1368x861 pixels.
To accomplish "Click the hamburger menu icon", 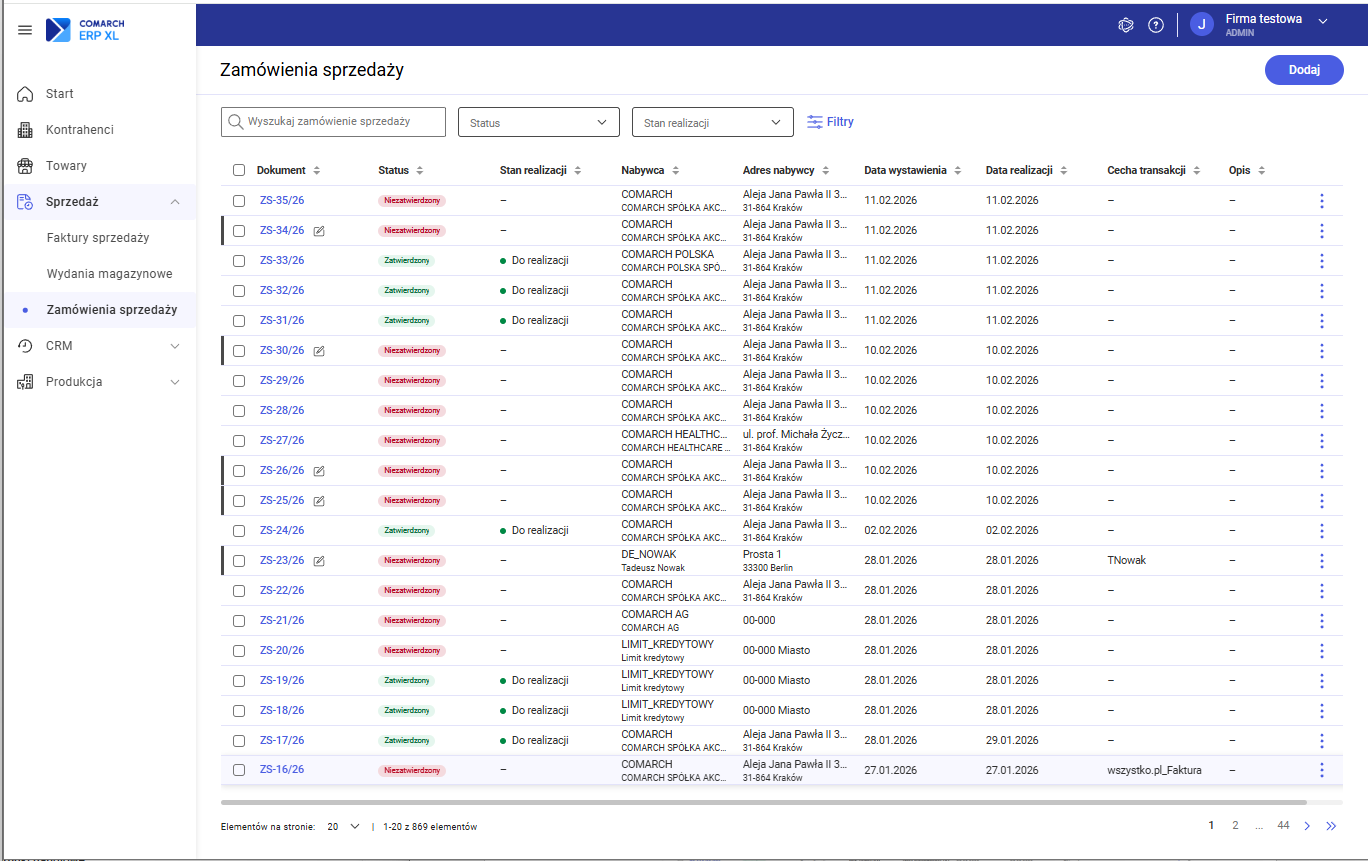I will [x=25, y=30].
